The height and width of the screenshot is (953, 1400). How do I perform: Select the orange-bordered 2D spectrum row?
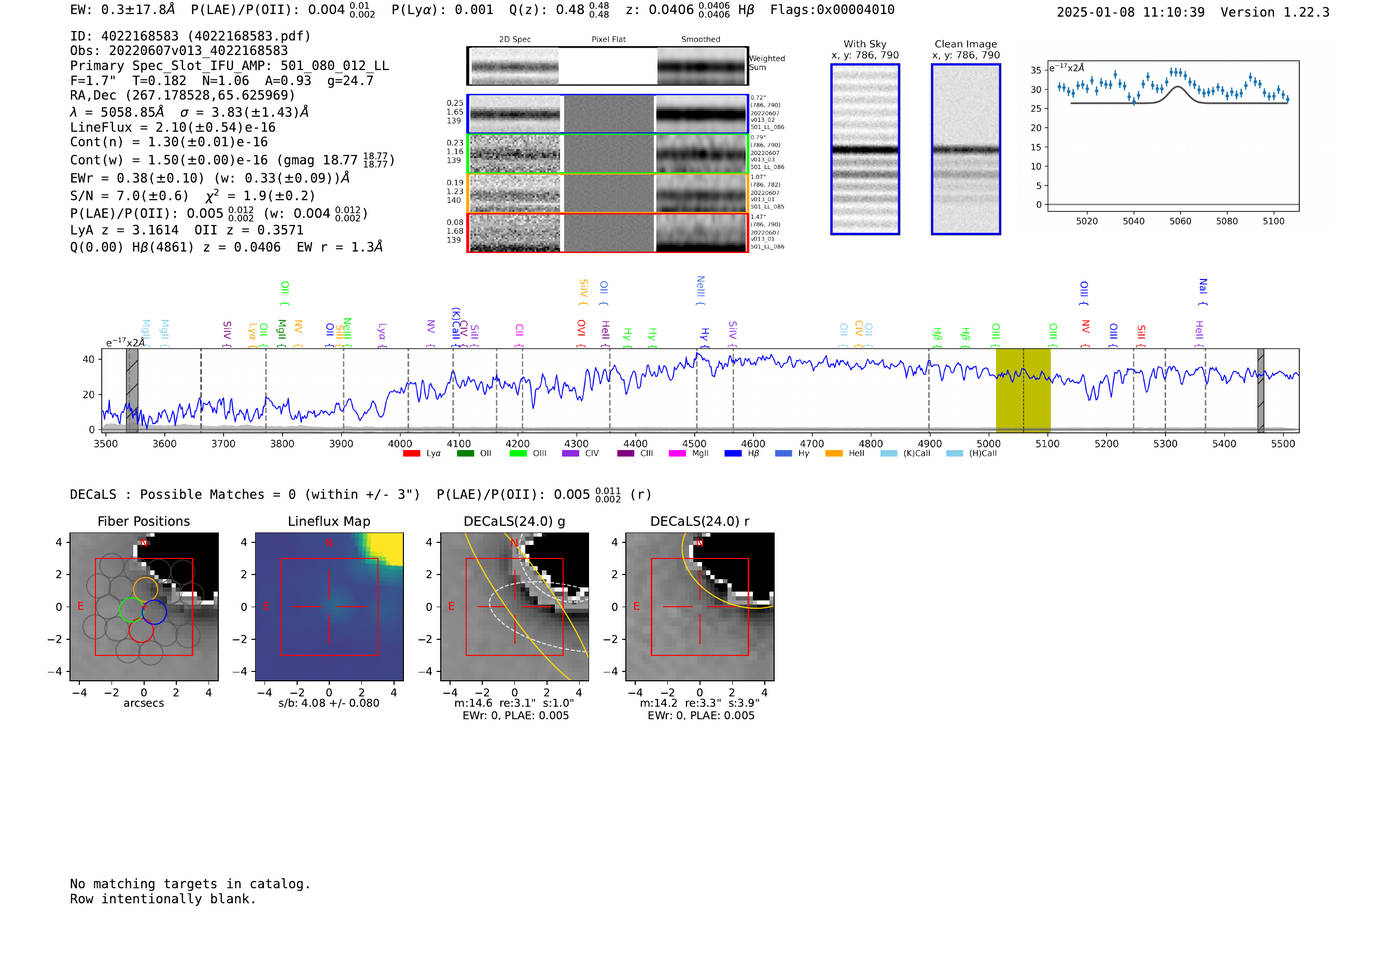click(608, 193)
